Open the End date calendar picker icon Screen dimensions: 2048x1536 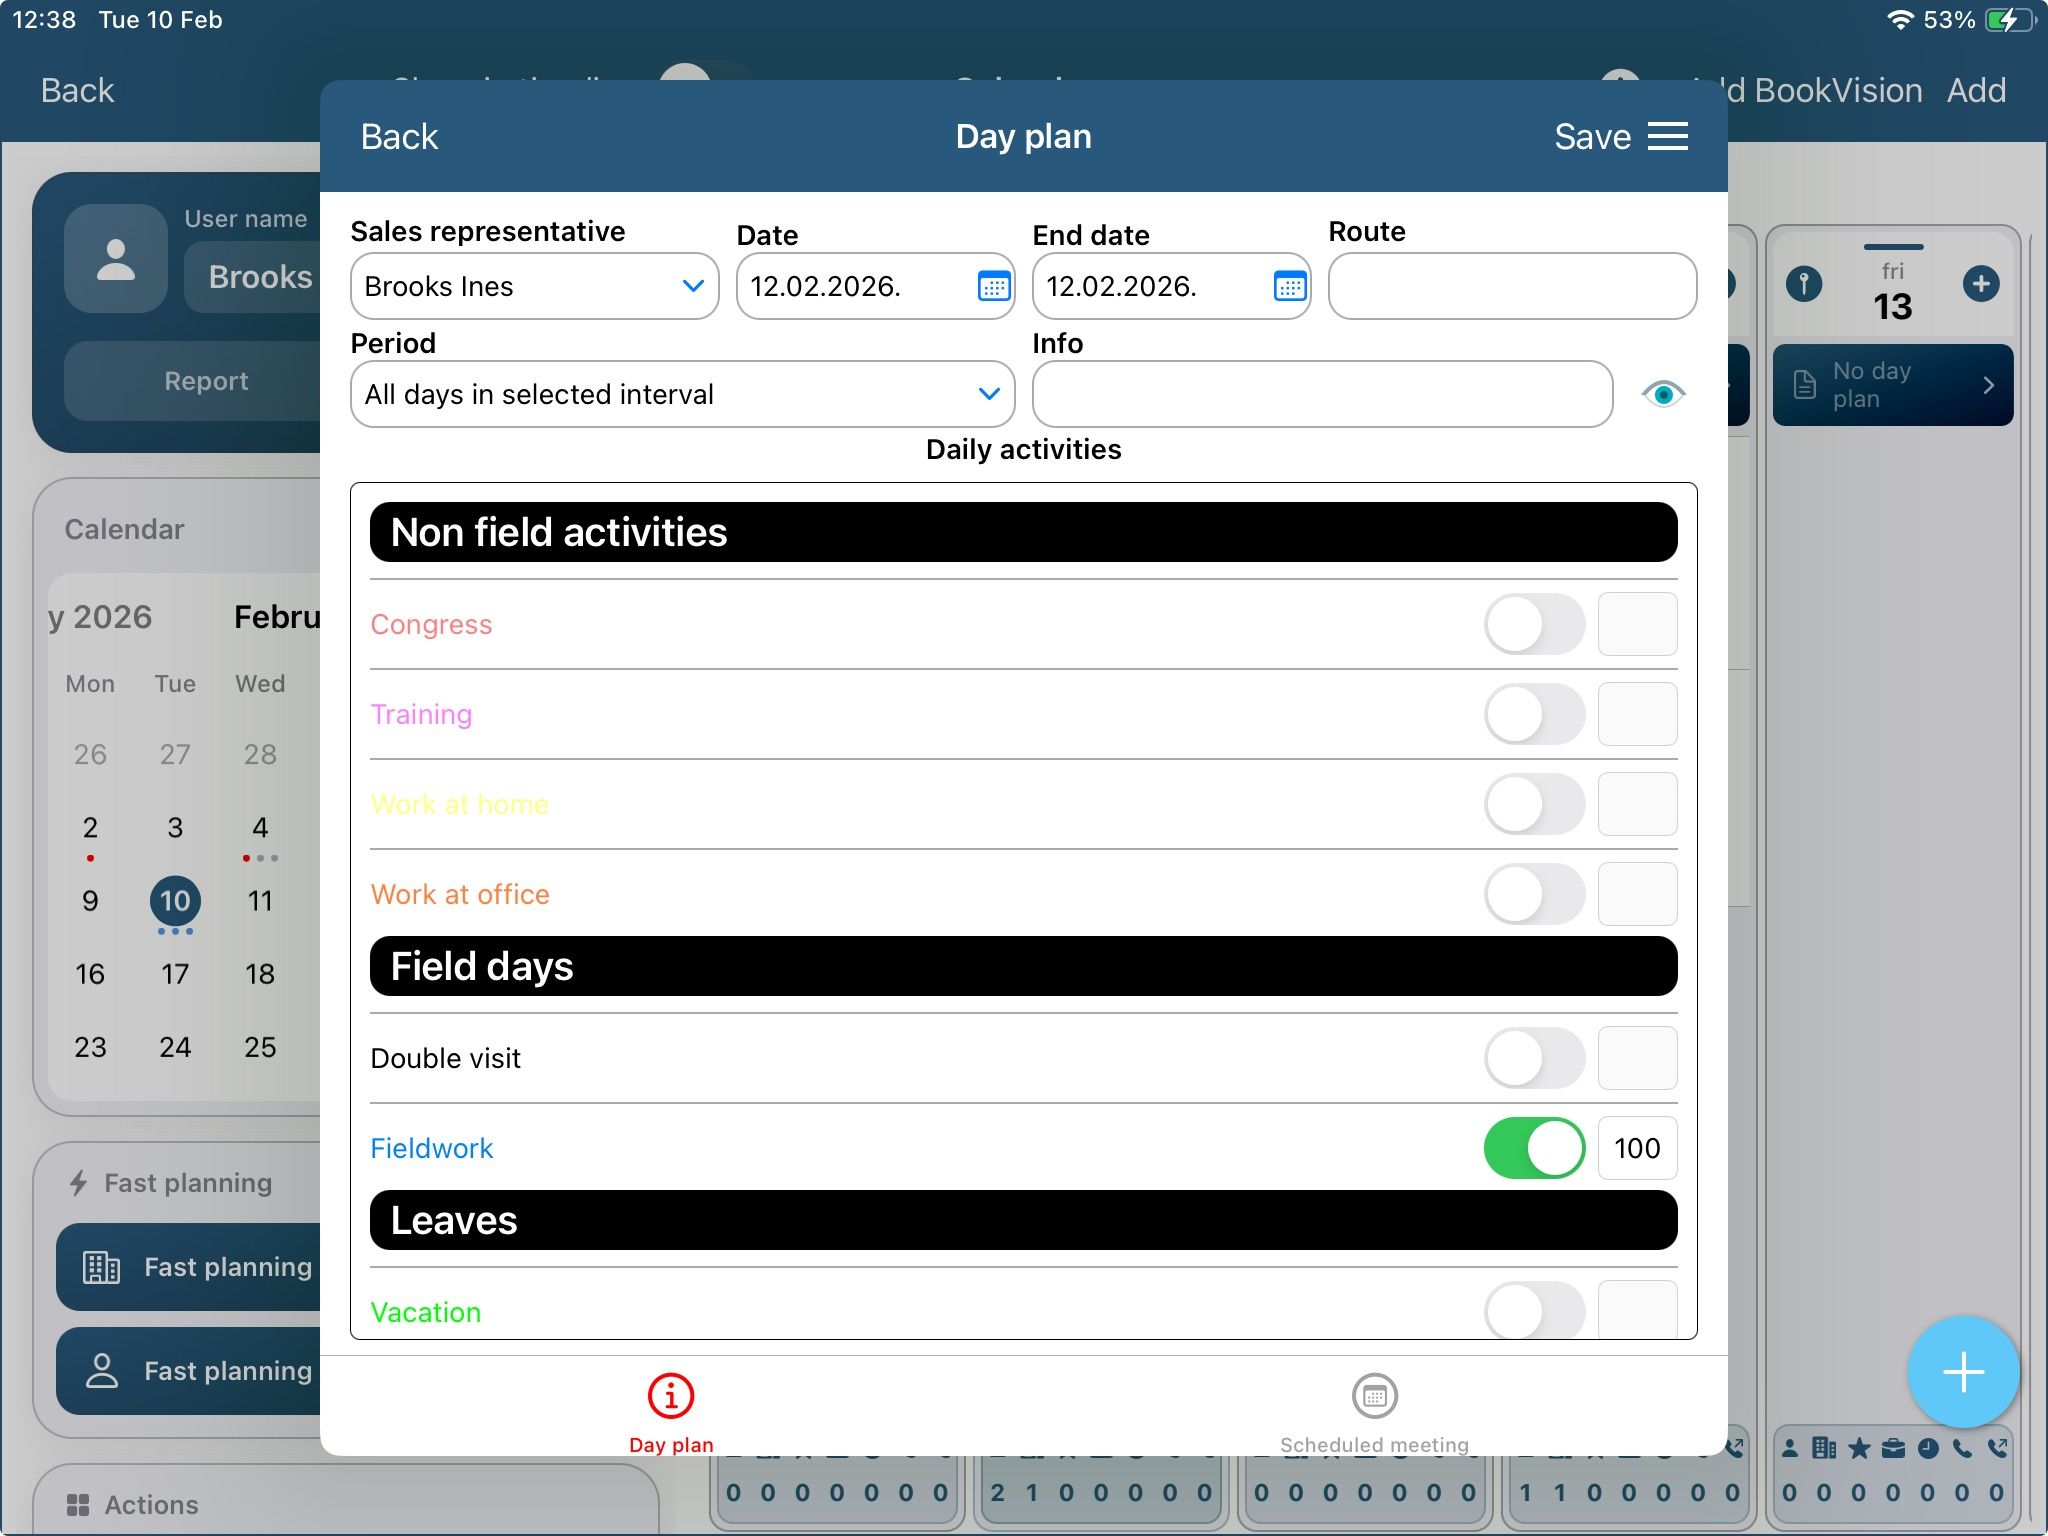coord(1289,287)
